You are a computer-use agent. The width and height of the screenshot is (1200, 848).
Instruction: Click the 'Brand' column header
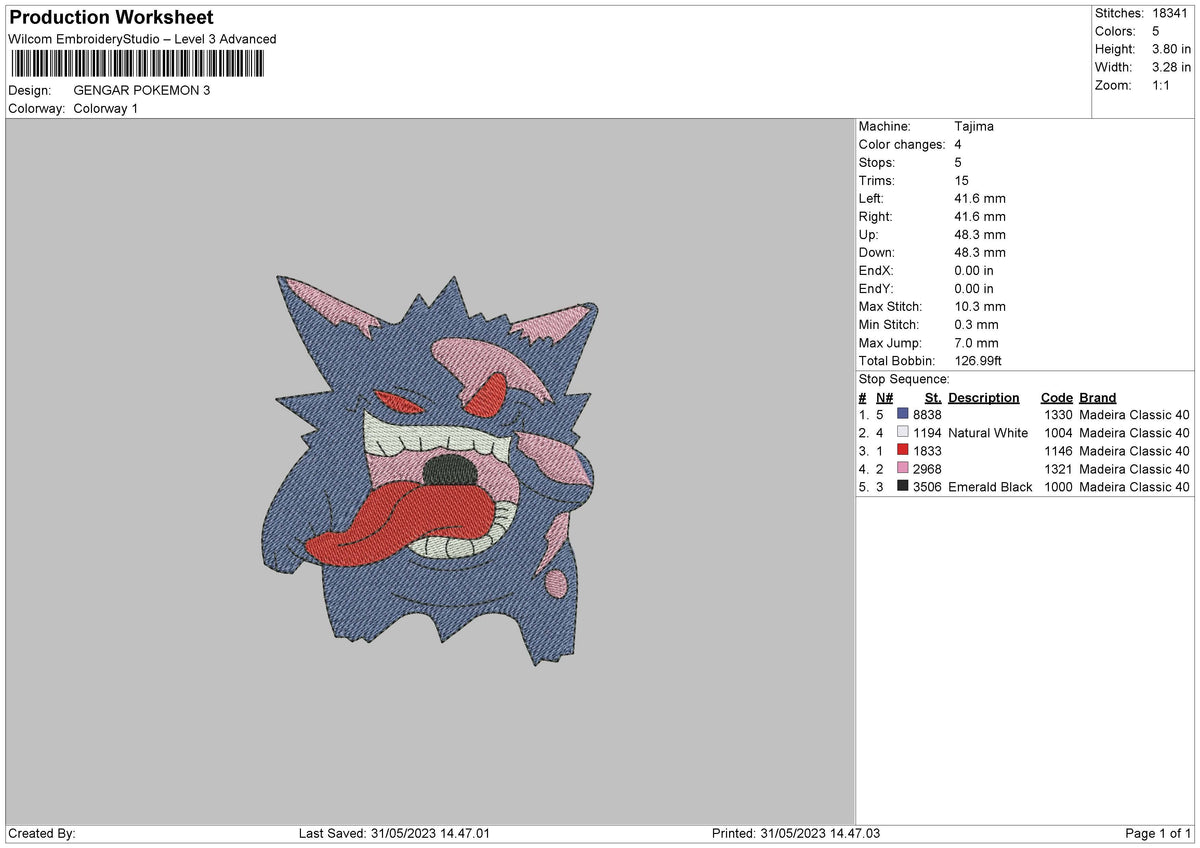pos(1098,397)
